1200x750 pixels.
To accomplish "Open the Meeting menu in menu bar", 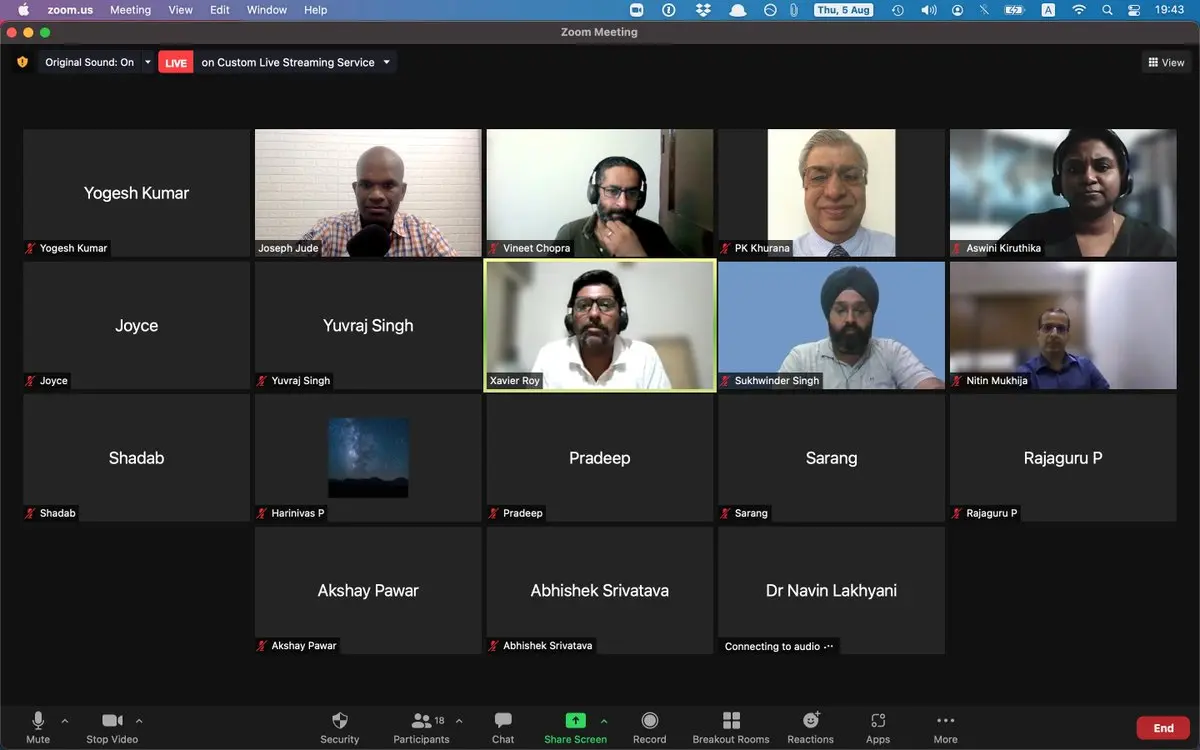I will [130, 10].
